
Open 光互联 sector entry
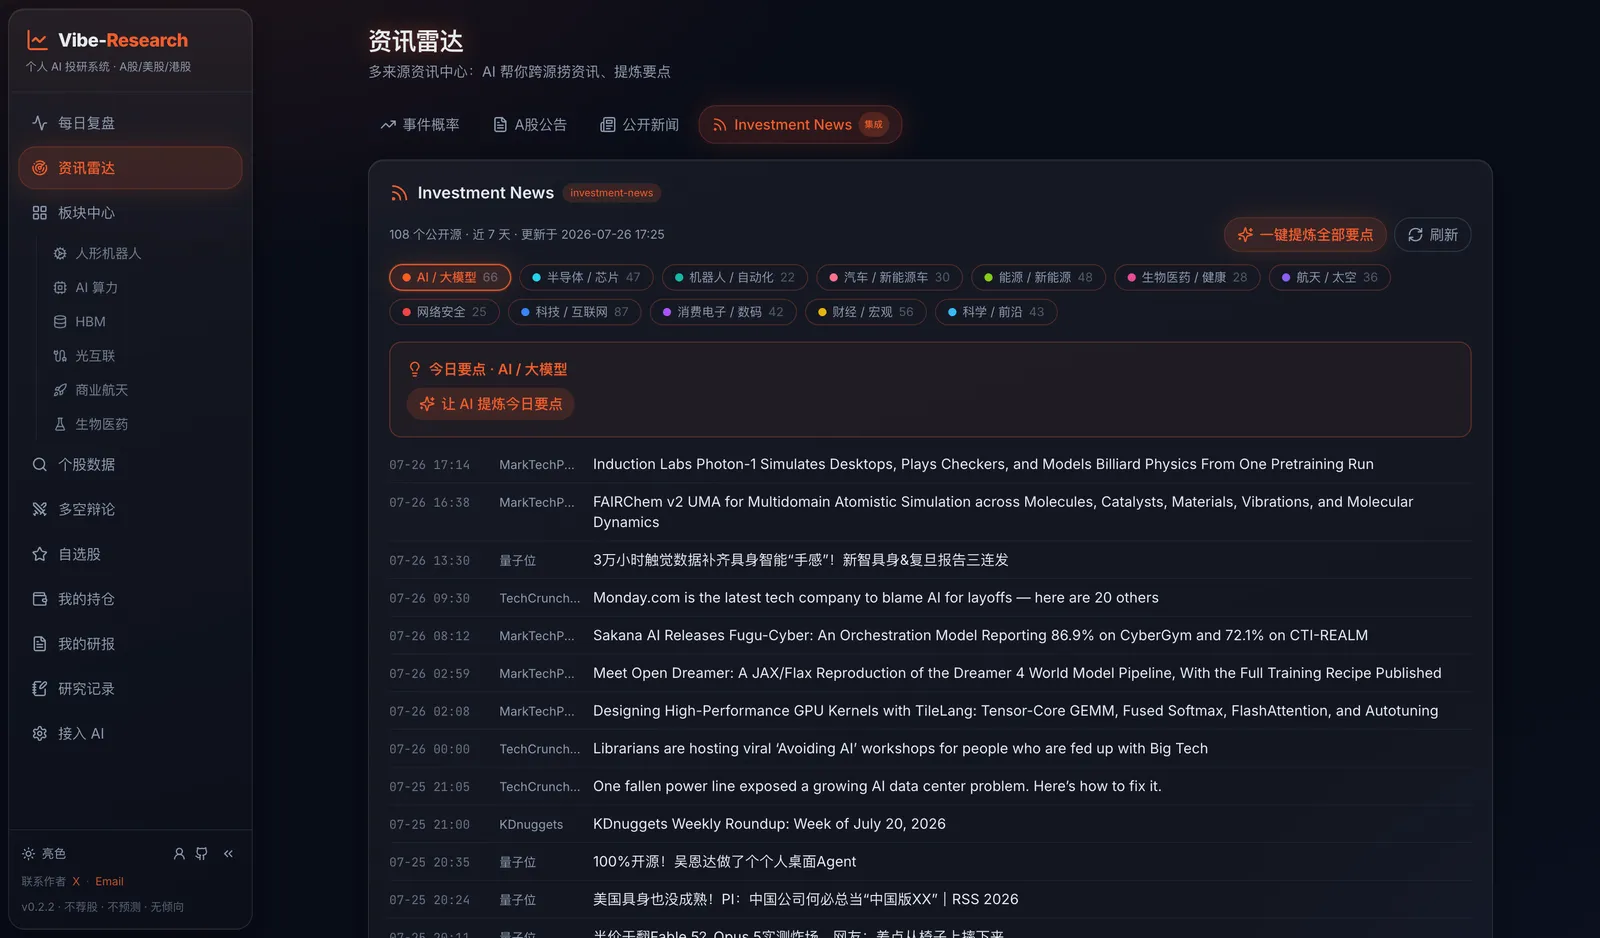click(141, 356)
